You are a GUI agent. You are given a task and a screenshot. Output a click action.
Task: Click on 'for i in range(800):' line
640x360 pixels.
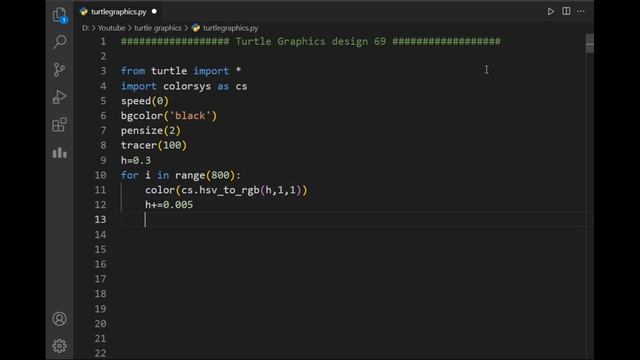pos(181,176)
